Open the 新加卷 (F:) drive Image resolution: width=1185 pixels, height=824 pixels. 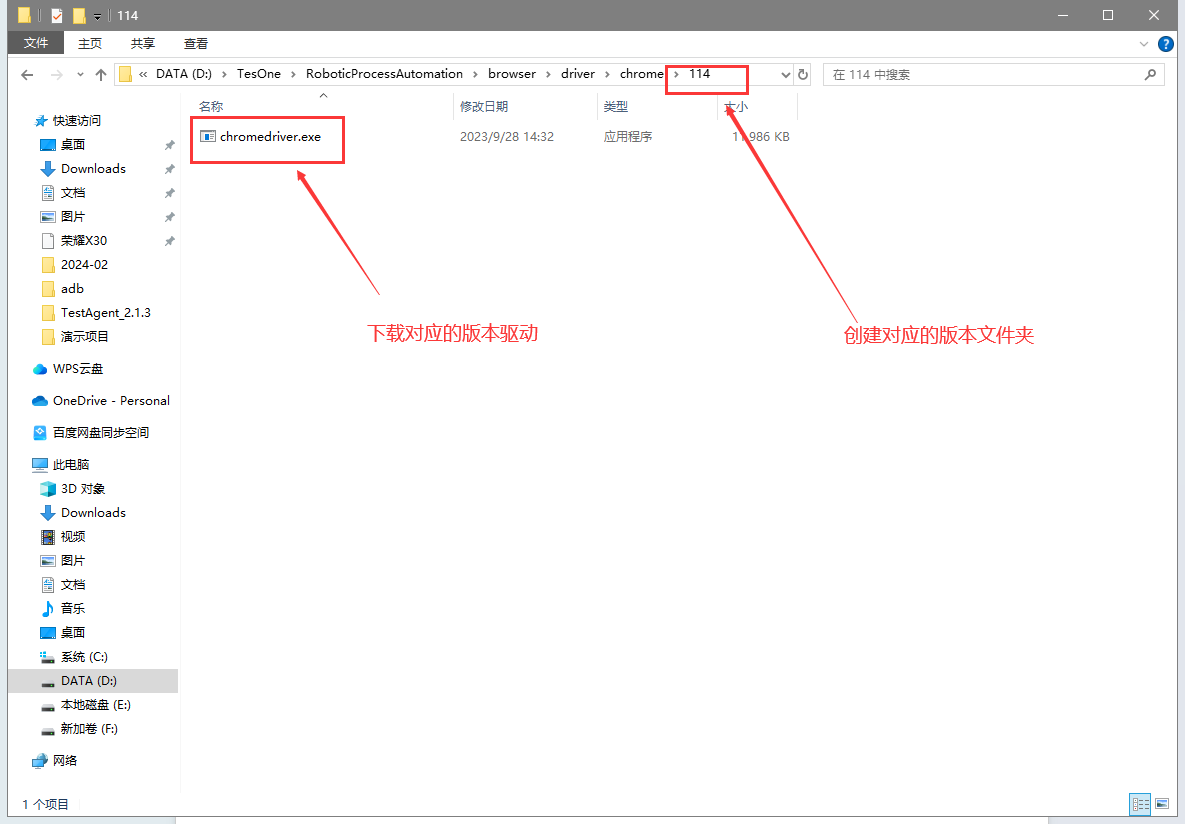(88, 729)
